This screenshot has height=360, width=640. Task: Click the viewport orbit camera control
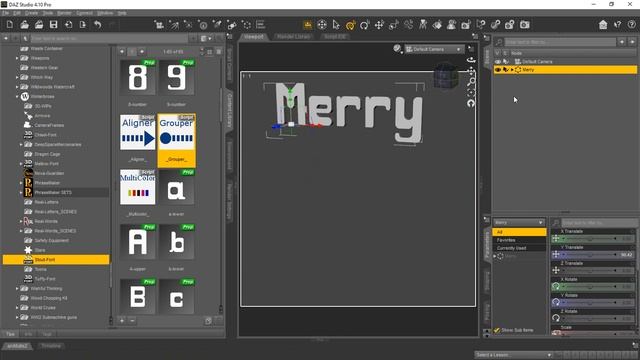471,60
